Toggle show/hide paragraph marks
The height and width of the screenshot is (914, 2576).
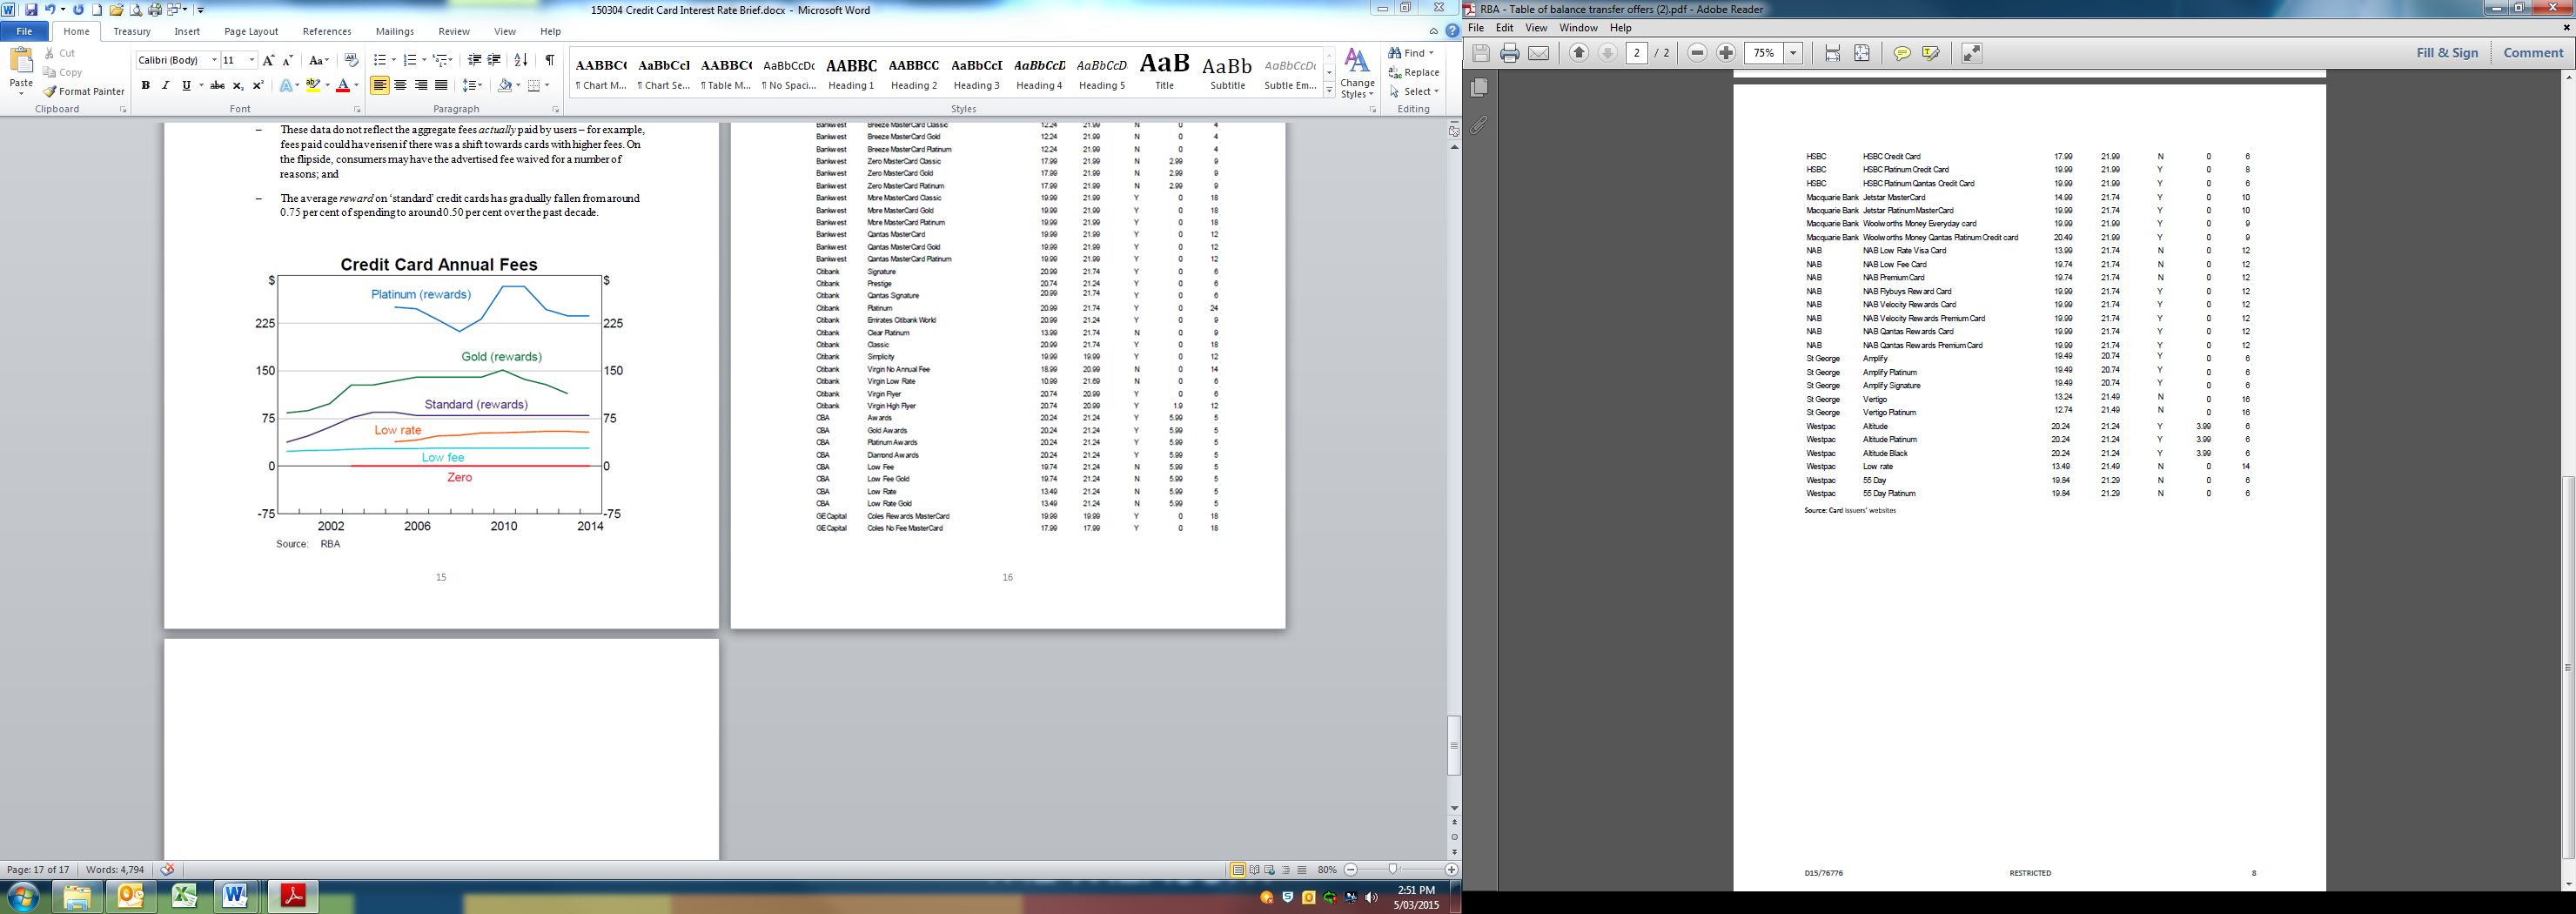pyautogui.click(x=550, y=60)
